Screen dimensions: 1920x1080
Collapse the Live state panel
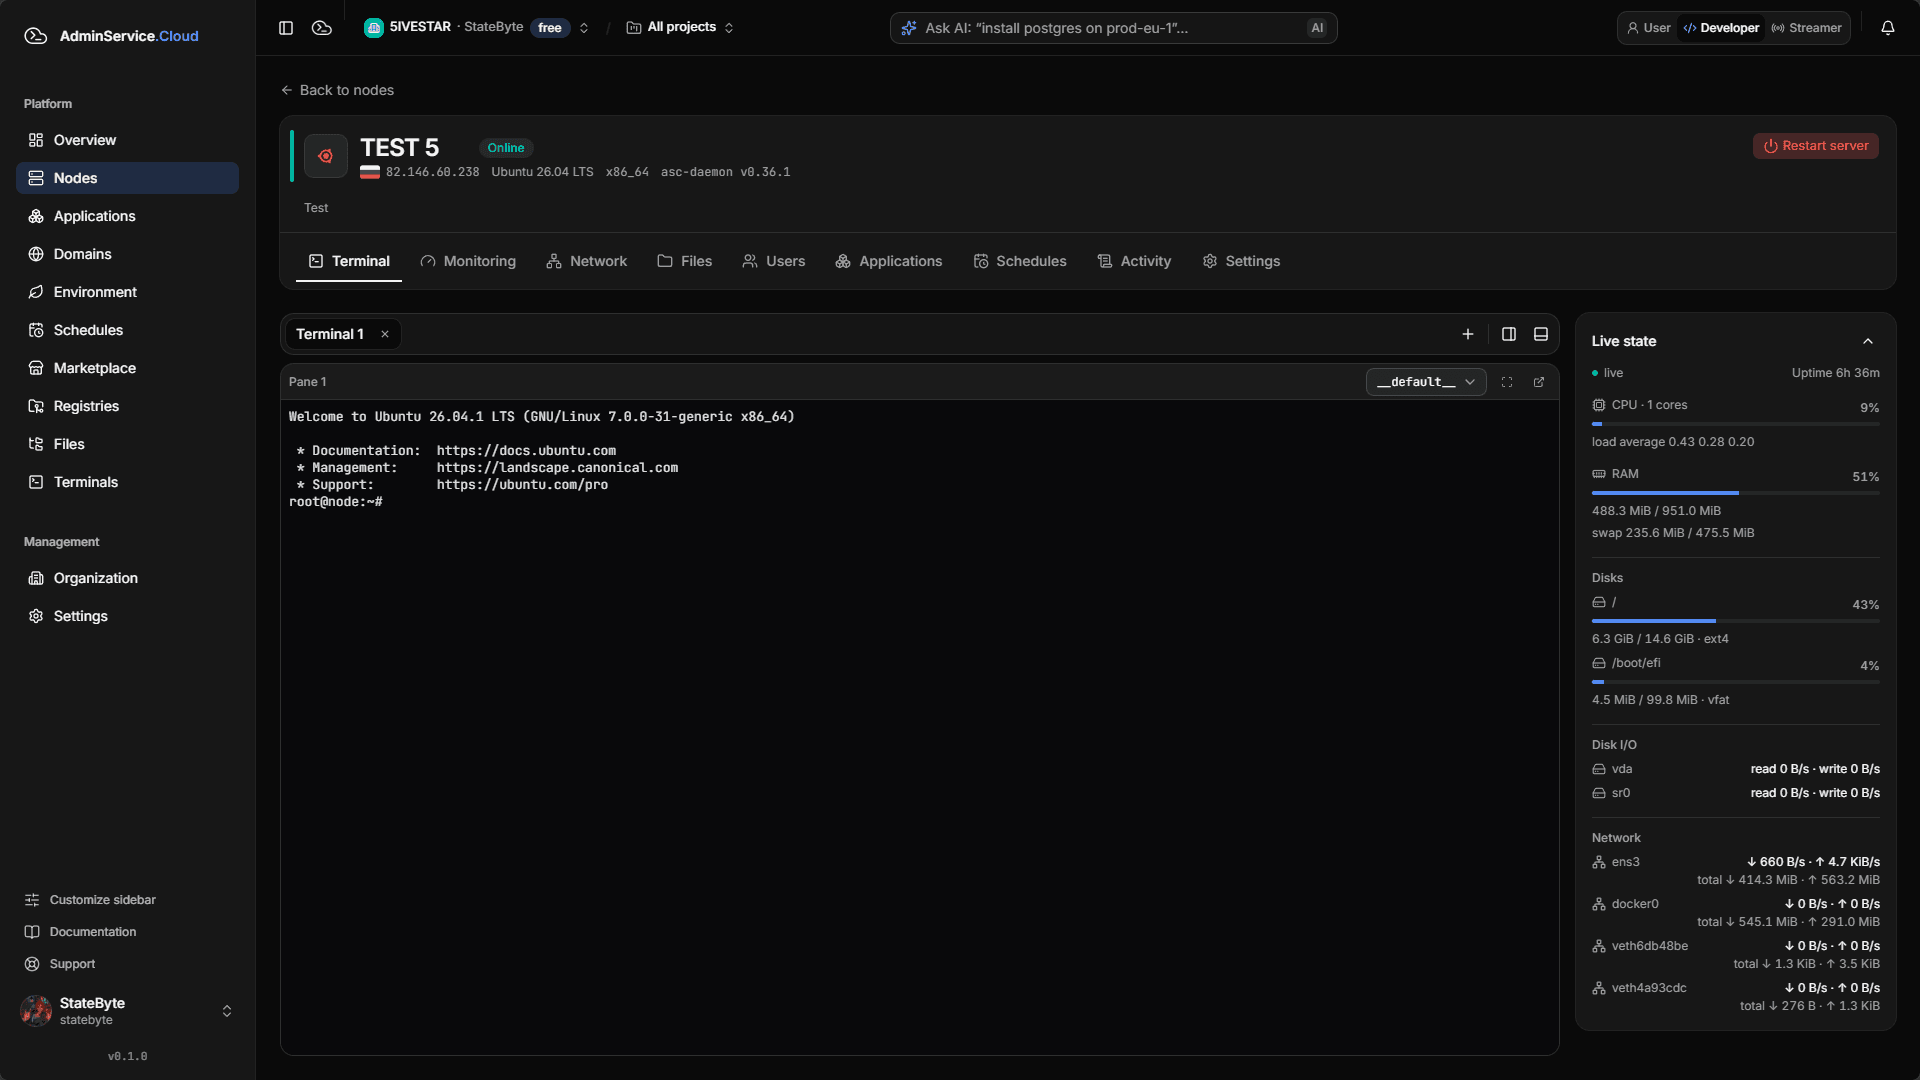click(x=1868, y=341)
